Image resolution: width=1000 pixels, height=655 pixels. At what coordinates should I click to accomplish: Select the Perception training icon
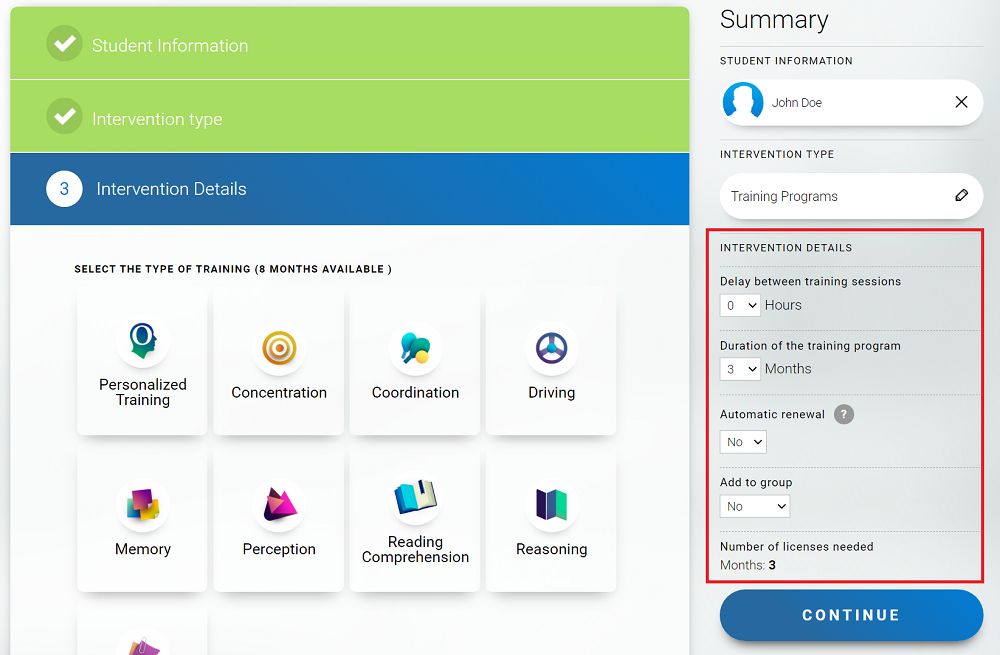coord(279,505)
